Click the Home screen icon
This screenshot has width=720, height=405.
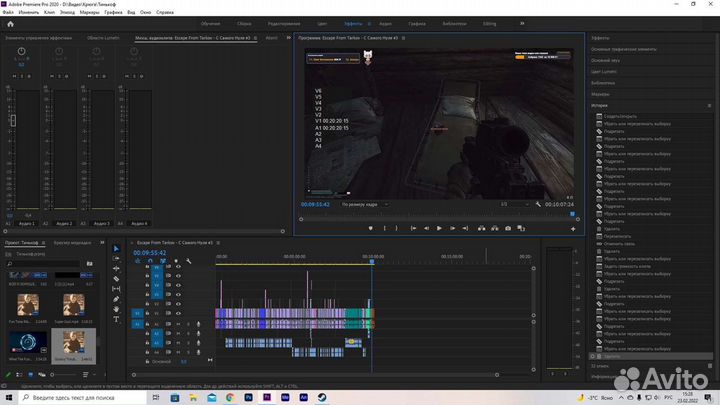coord(10,24)
